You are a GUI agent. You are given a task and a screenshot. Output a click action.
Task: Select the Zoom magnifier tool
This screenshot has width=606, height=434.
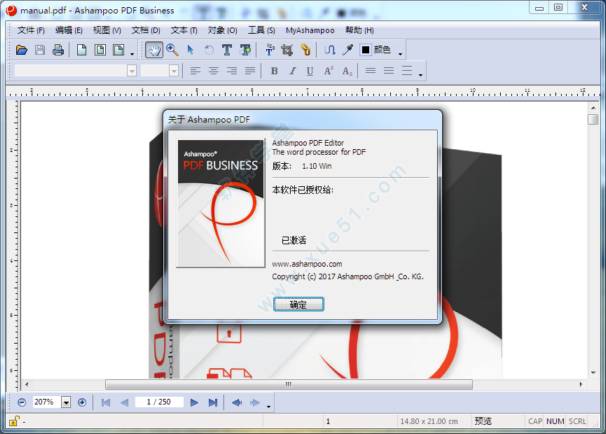172,50
